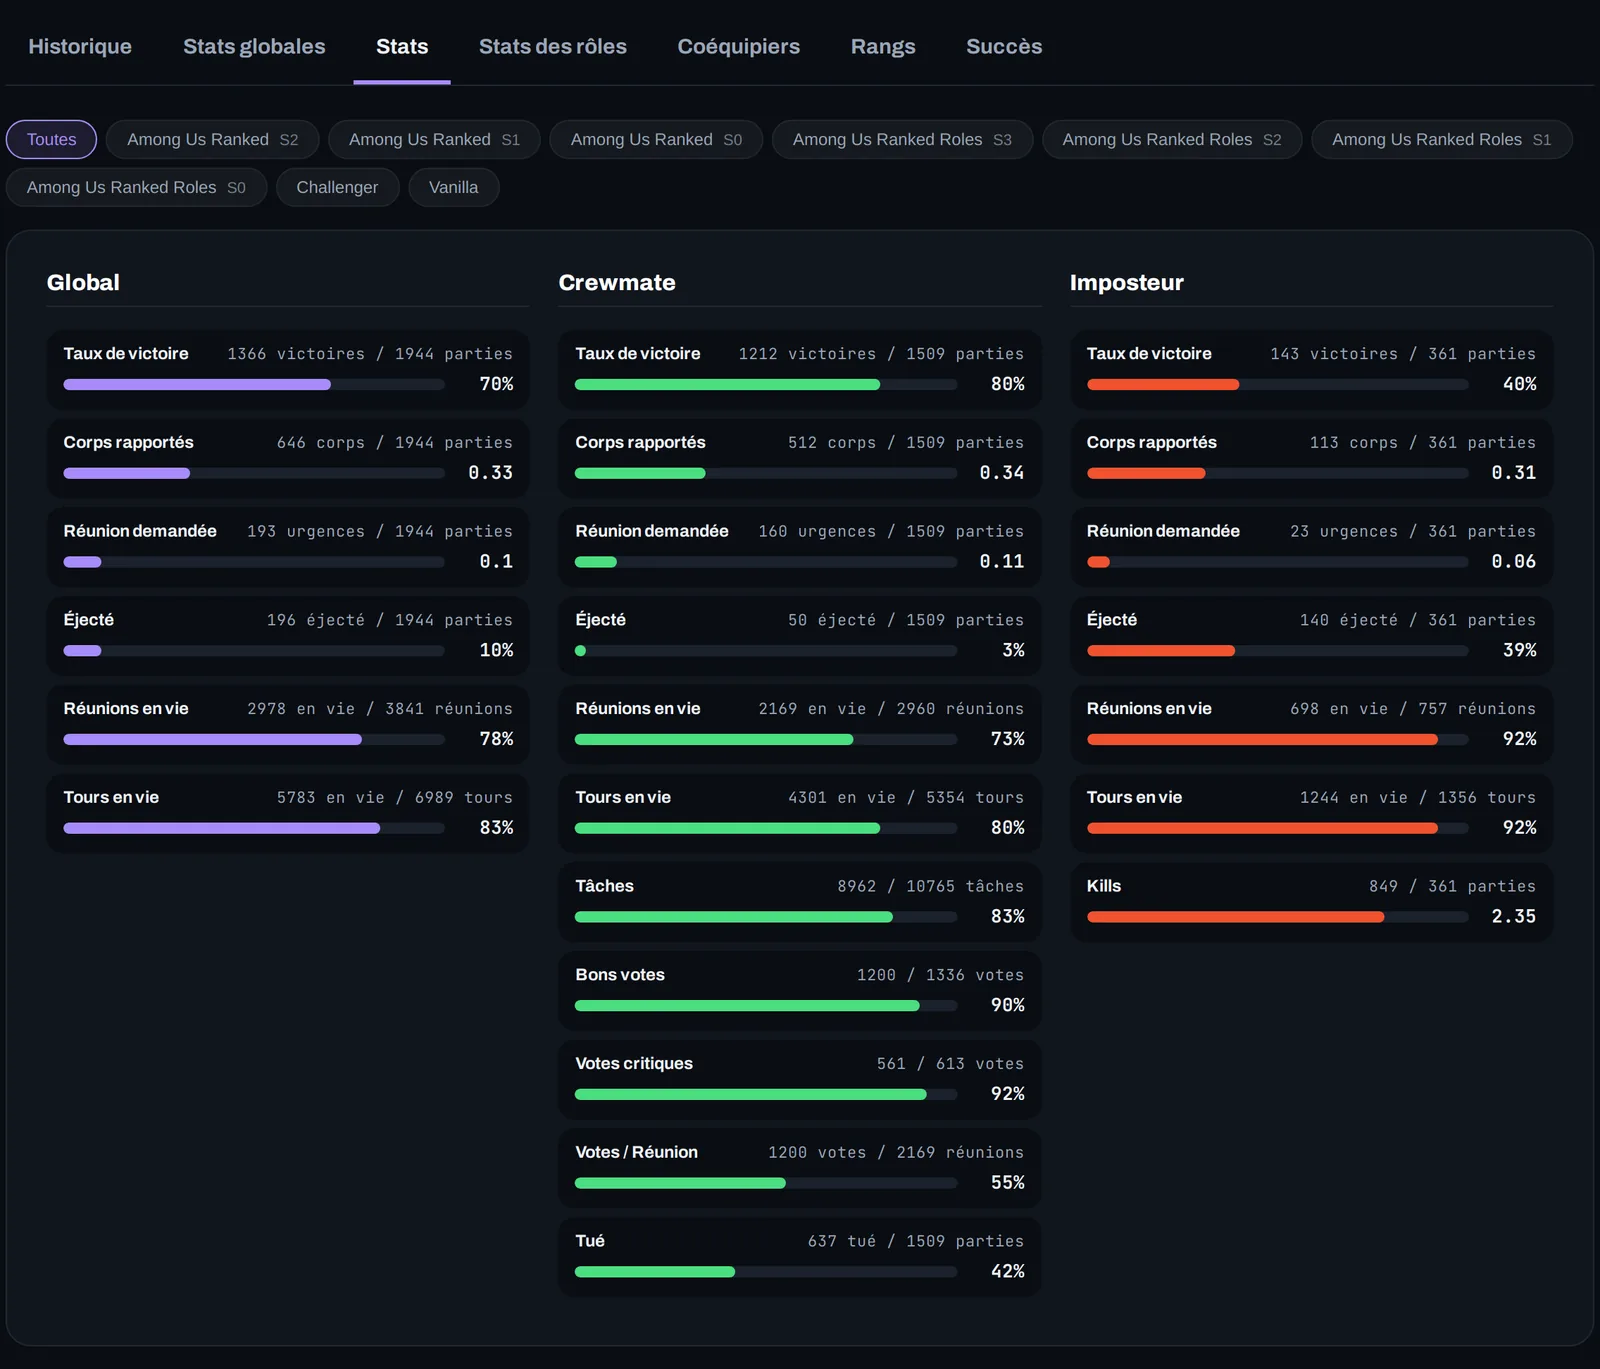
Task: Filter by Among Us Ranked Roles S2
Action: click(1172, 139)
